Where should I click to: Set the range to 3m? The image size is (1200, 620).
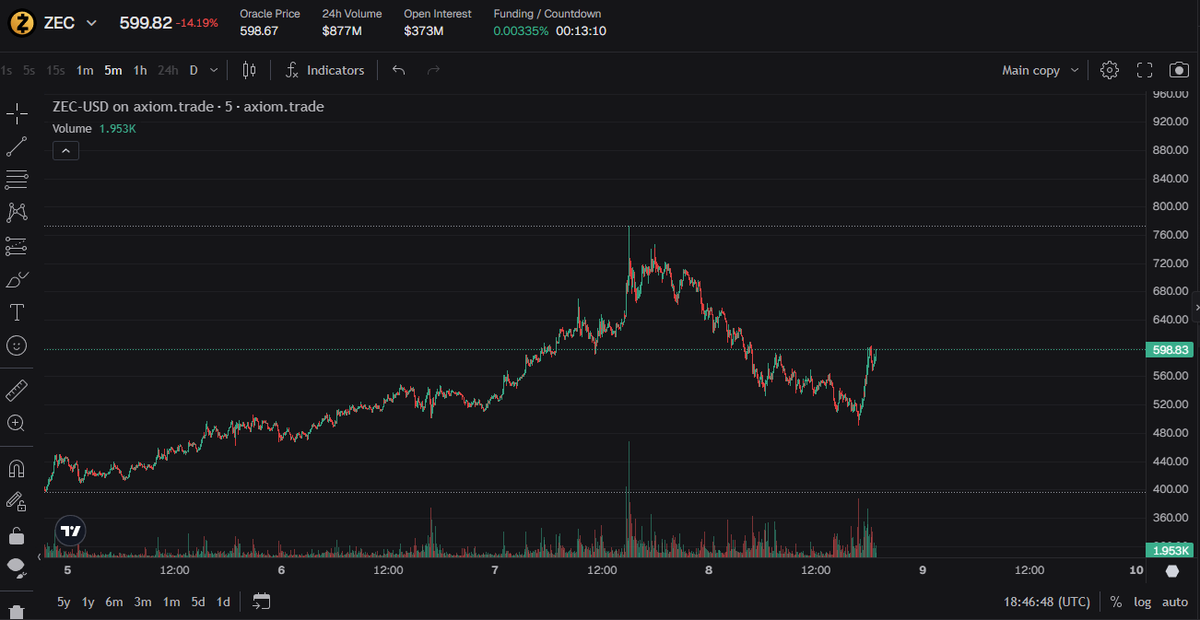click(143, 601)
